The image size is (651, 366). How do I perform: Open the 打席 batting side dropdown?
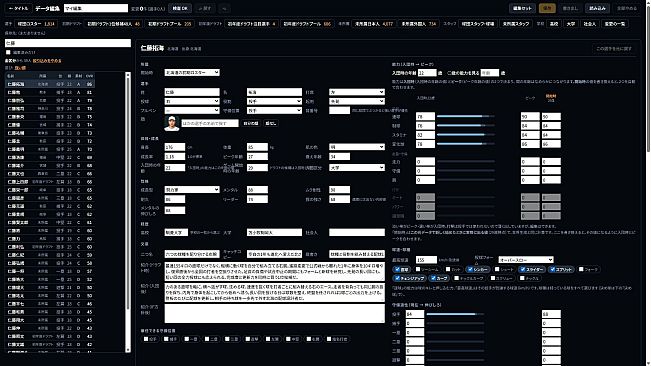357,92
